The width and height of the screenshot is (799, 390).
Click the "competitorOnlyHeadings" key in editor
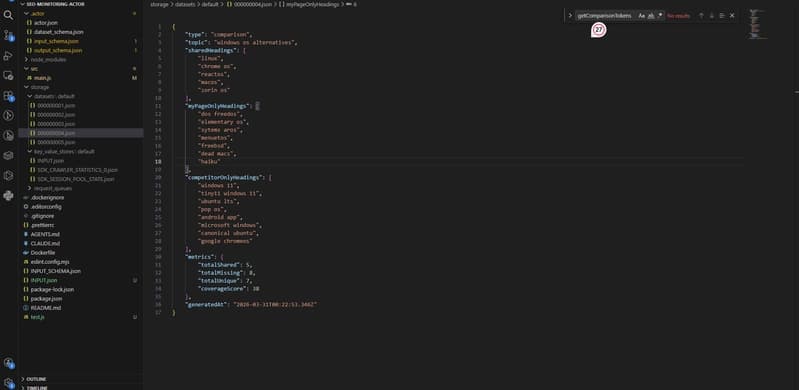[x=225, y=177]
